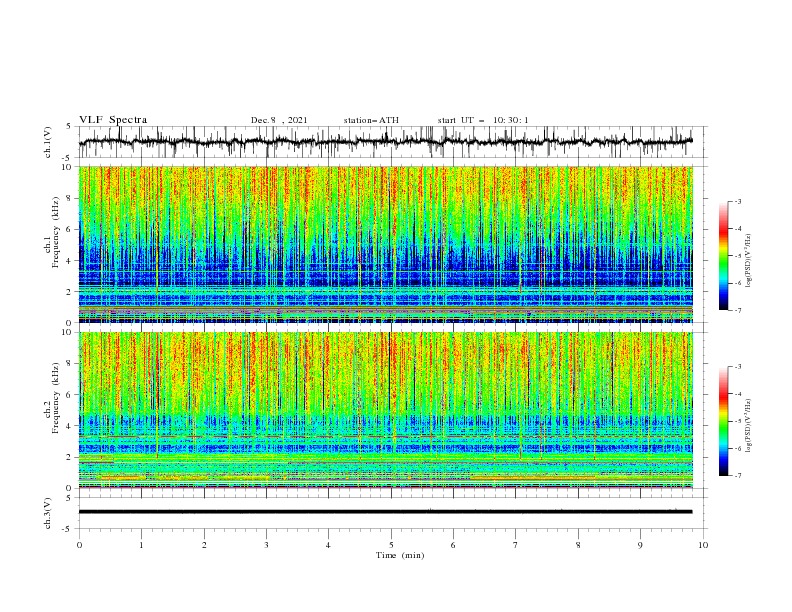Image resolution: width=792 pixels, height=612 pixels.
Task: Click the '0' tick on time axis
Action: (79, 545)
